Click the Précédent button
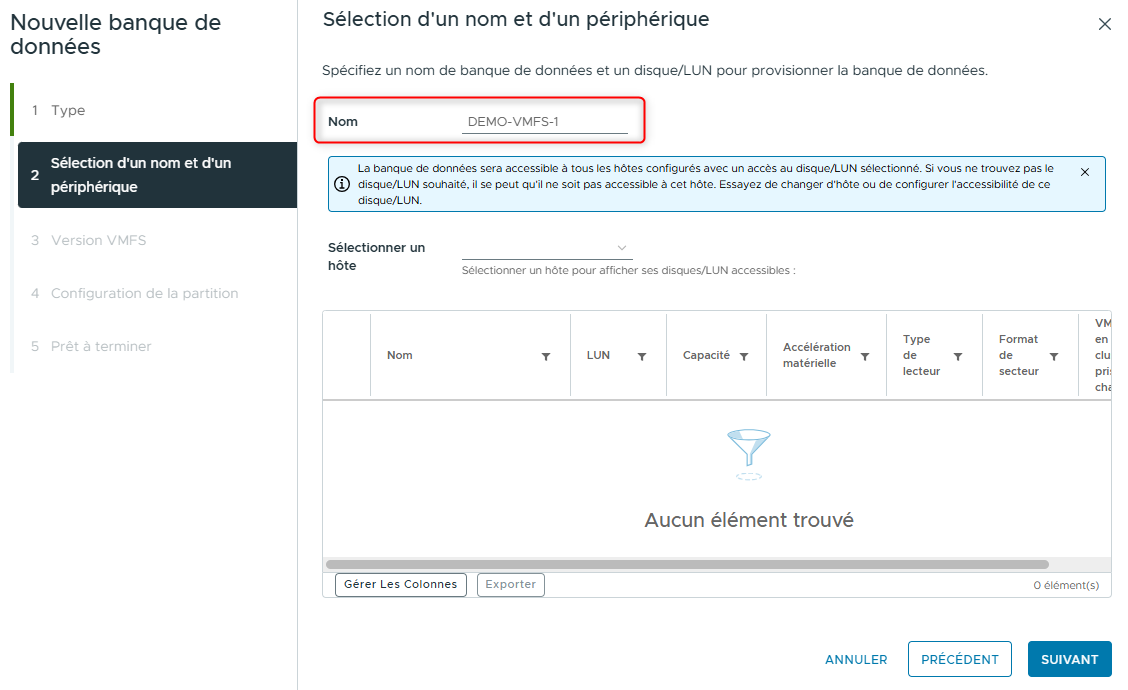The image size is (1128, 690). coord(959,659)
